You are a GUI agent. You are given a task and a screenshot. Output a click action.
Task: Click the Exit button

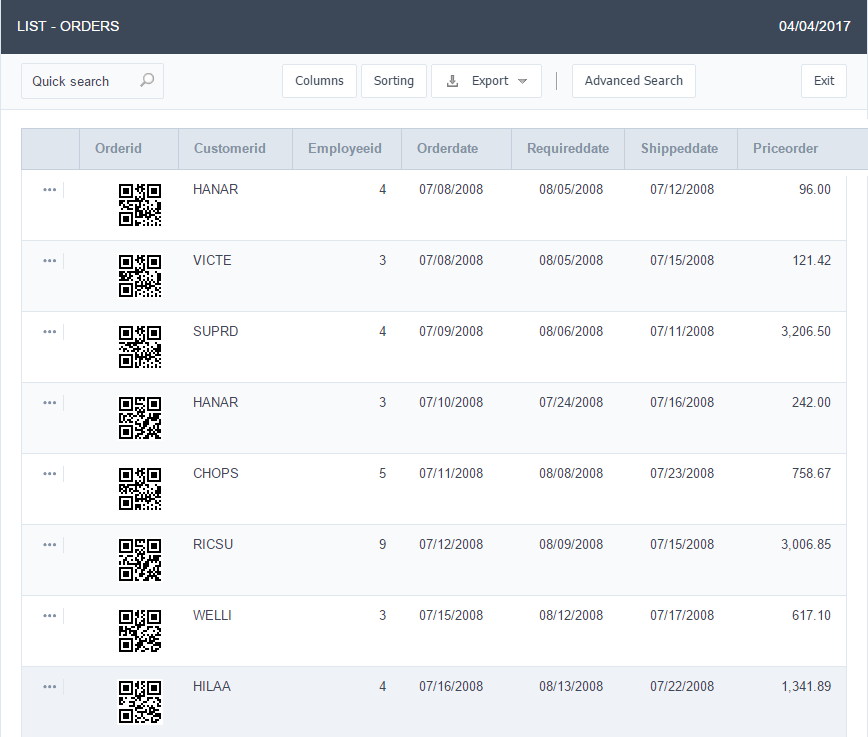click(824, 80)
